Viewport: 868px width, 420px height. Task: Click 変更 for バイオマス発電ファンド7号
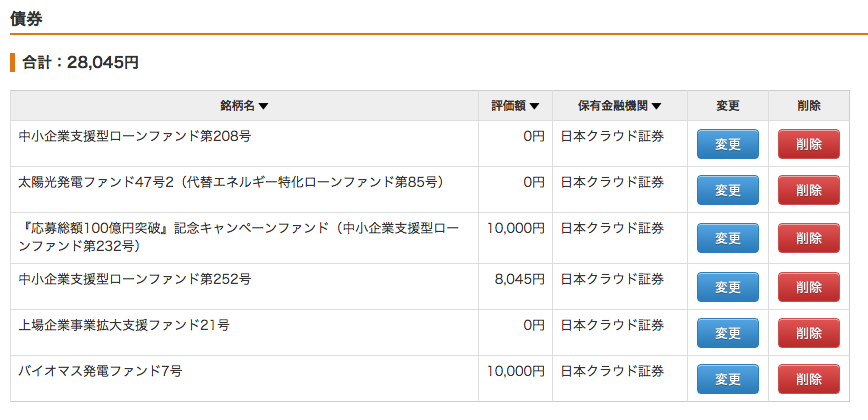(x=727, y=378)
